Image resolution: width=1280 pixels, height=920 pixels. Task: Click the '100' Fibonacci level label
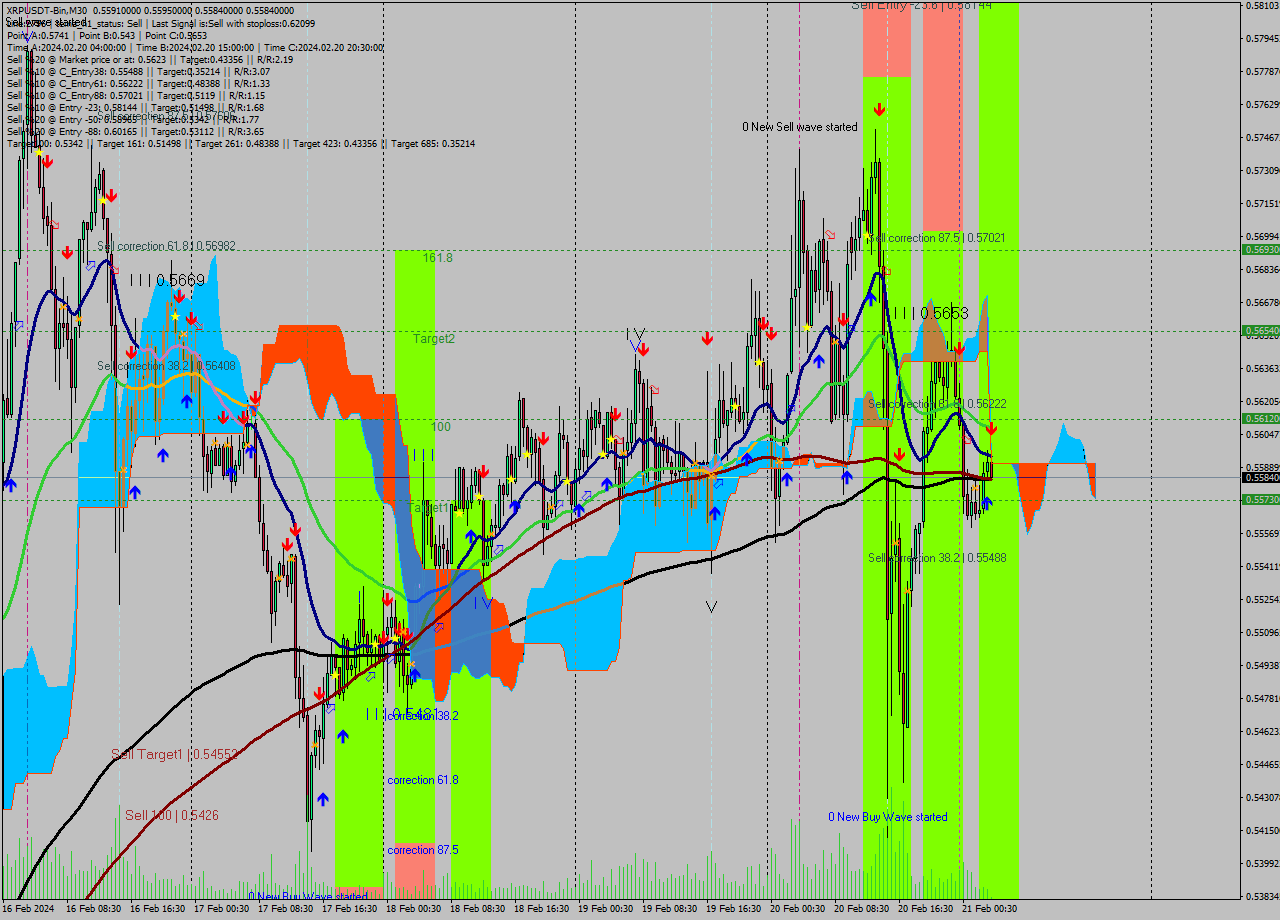point(440,427)
